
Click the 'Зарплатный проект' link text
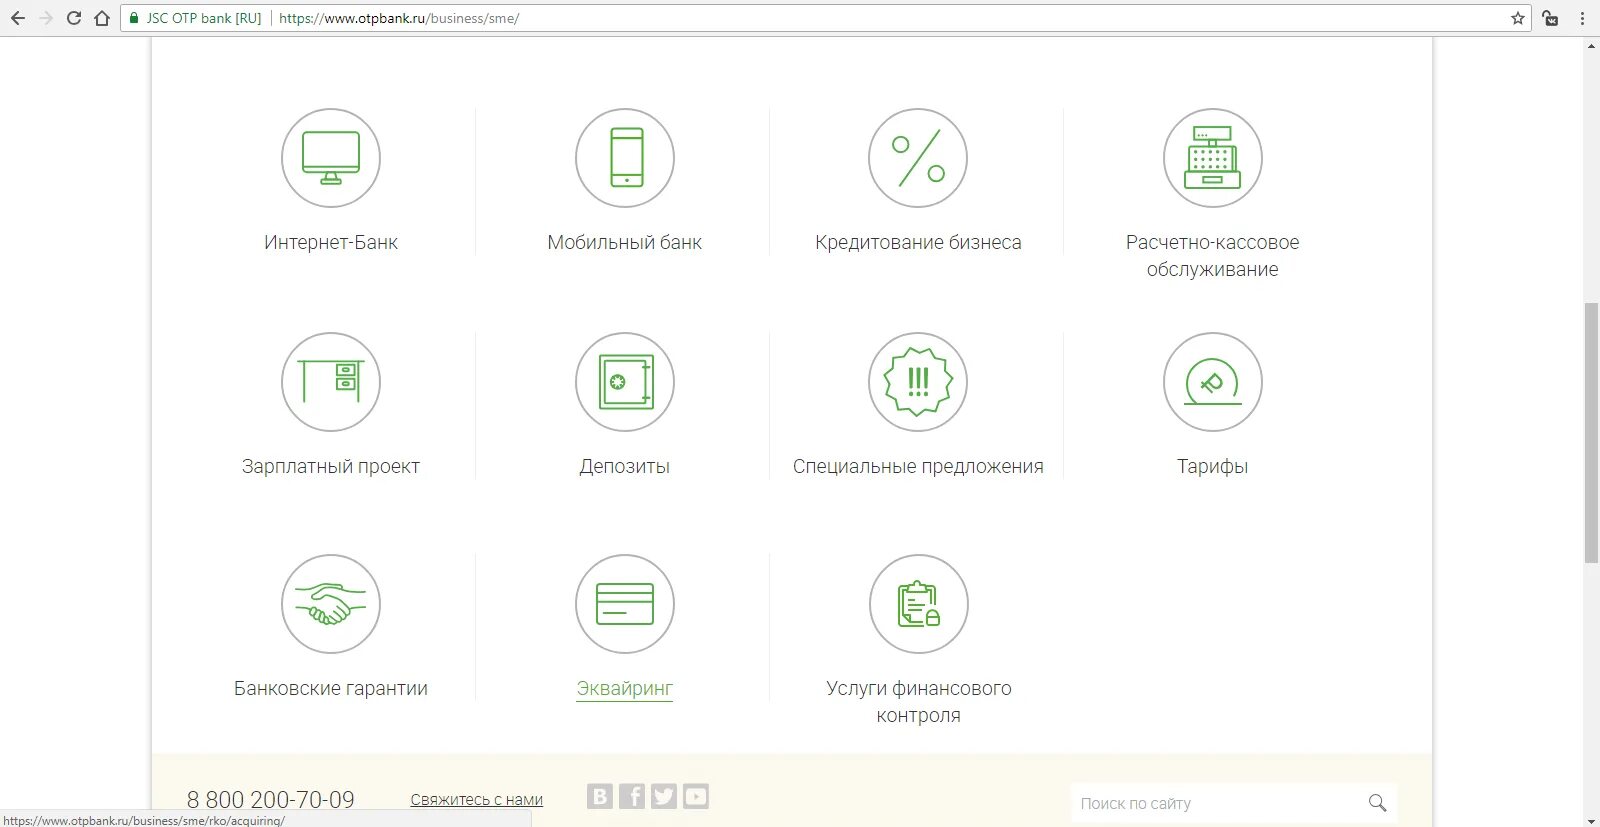pos(331,466)
